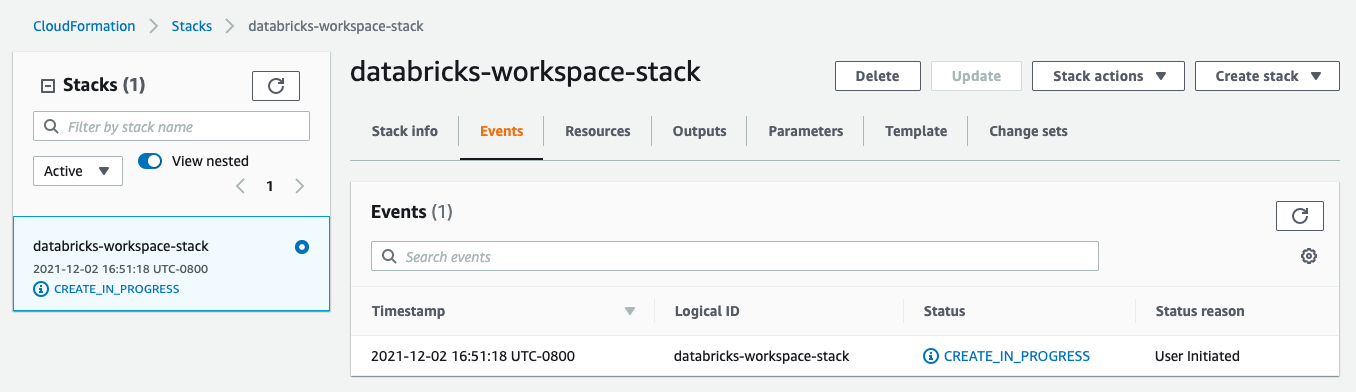1356x392 pixels.
Task: Toggle the View nested switch
Action: click(x=150, y=161)
